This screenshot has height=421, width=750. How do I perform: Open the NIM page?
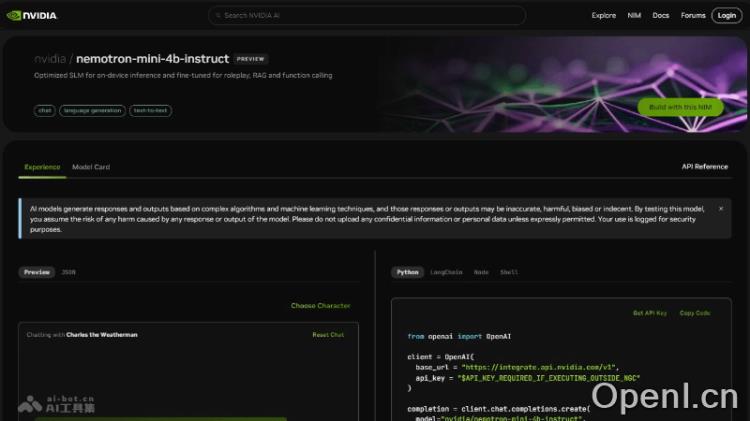click(634, 16)
